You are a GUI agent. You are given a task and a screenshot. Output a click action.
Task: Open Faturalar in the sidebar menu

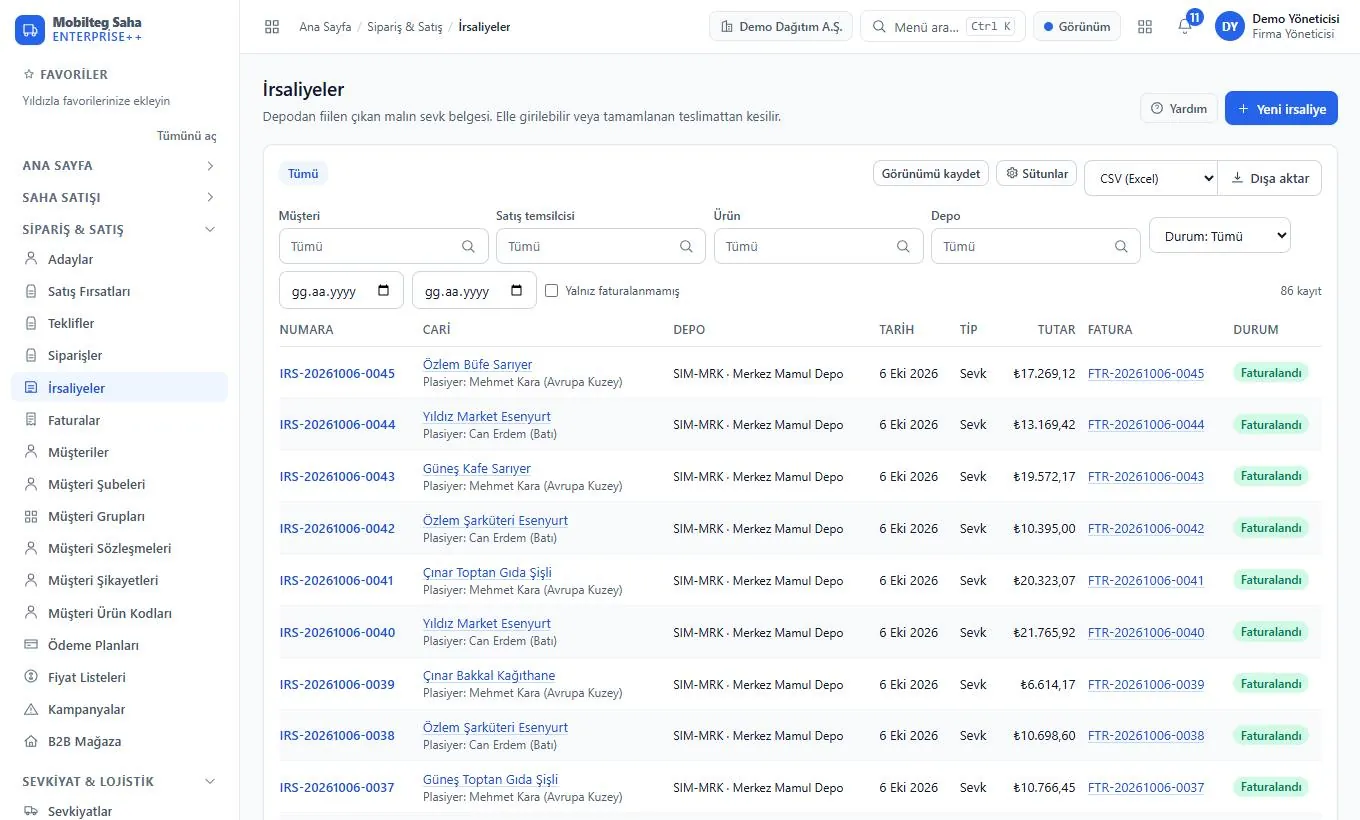click(119, 420)
